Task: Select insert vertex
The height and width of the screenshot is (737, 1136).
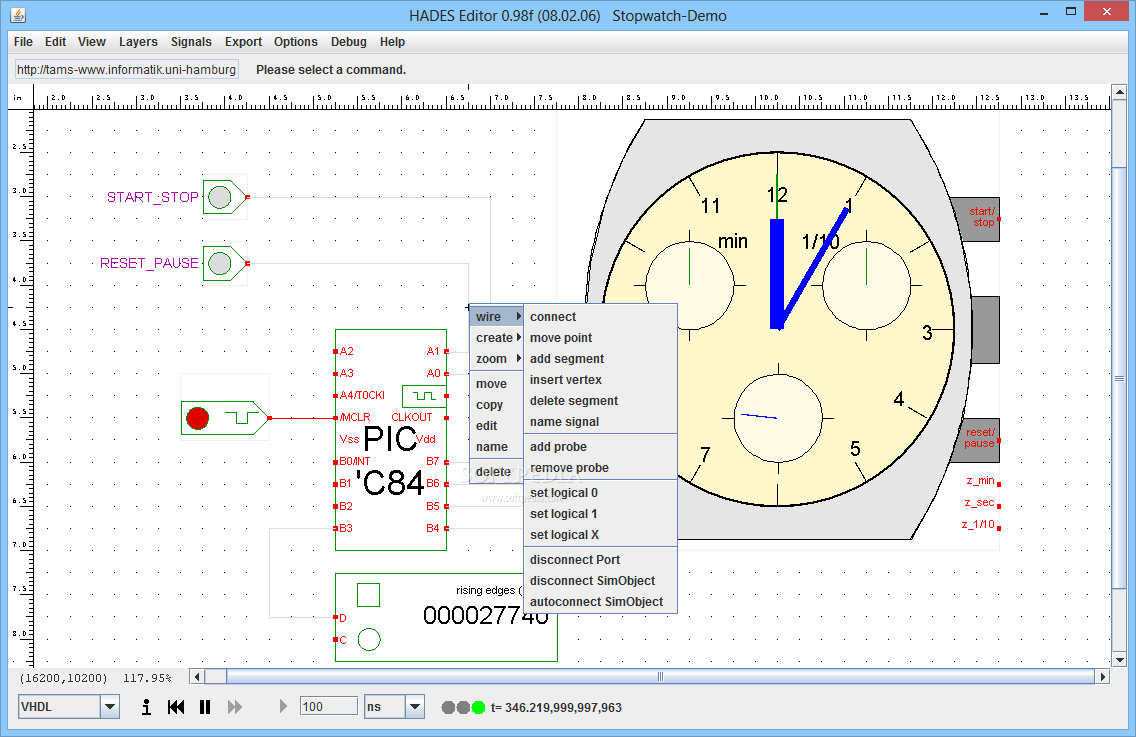Action: point(600,380)
